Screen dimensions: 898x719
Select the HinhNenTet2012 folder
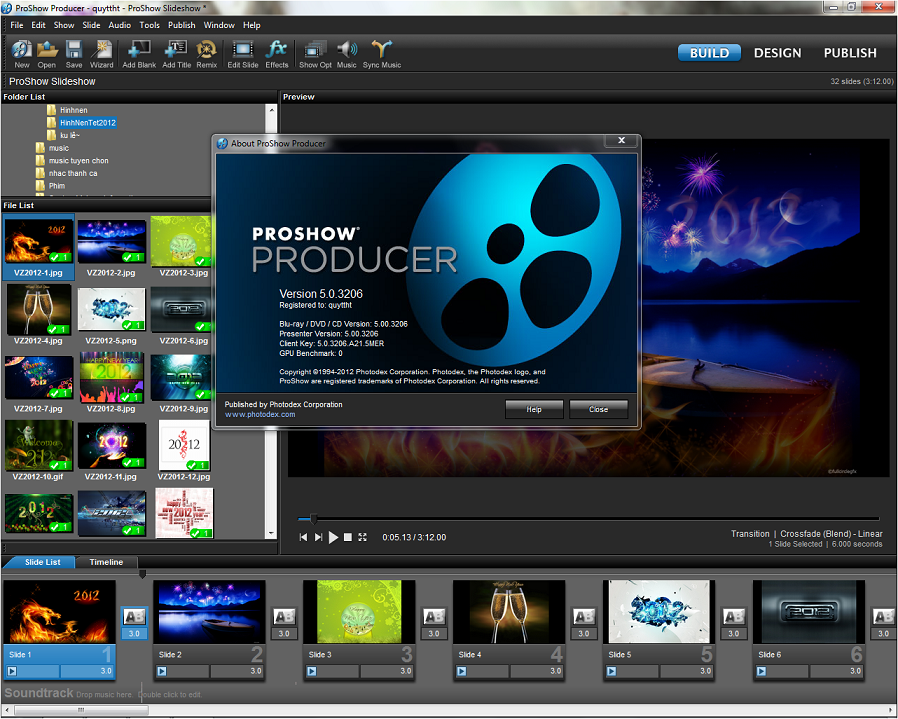88,123
